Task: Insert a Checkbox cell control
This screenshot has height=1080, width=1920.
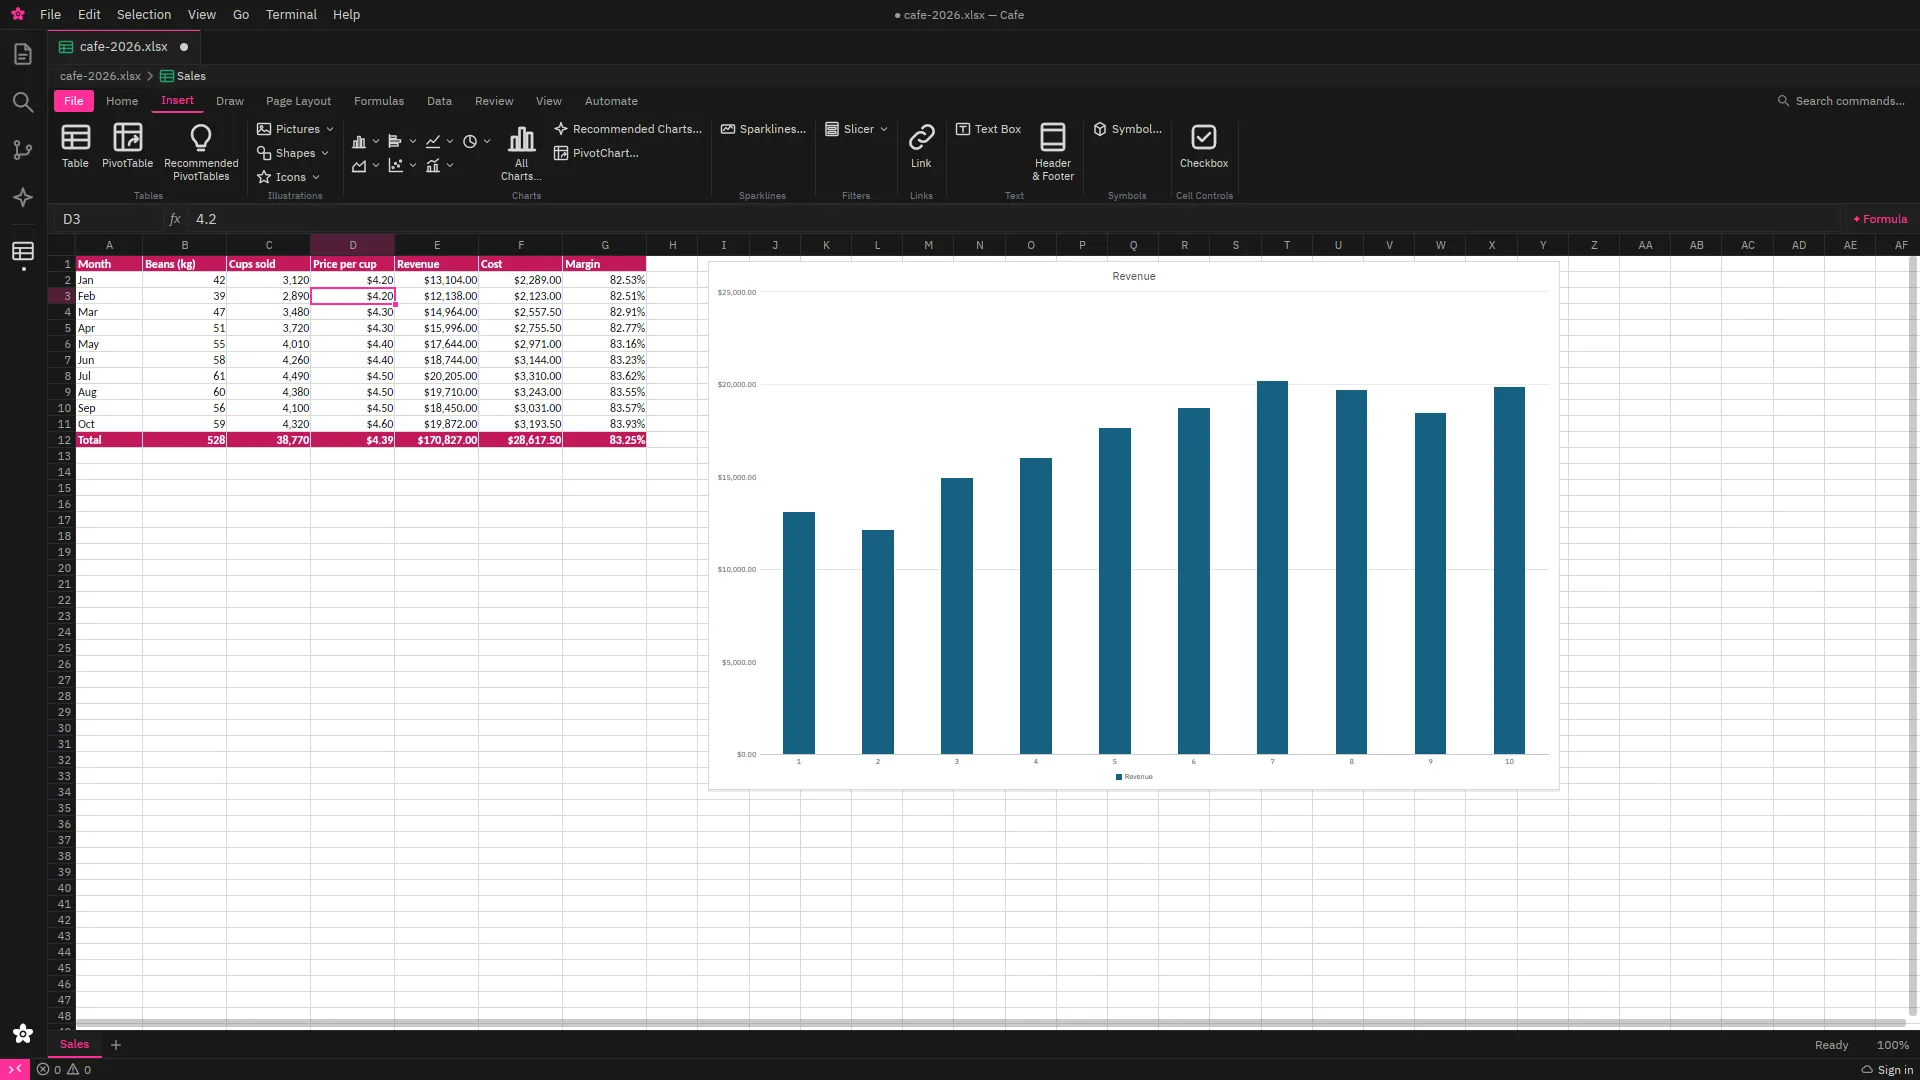Action: pos(1204,146)
